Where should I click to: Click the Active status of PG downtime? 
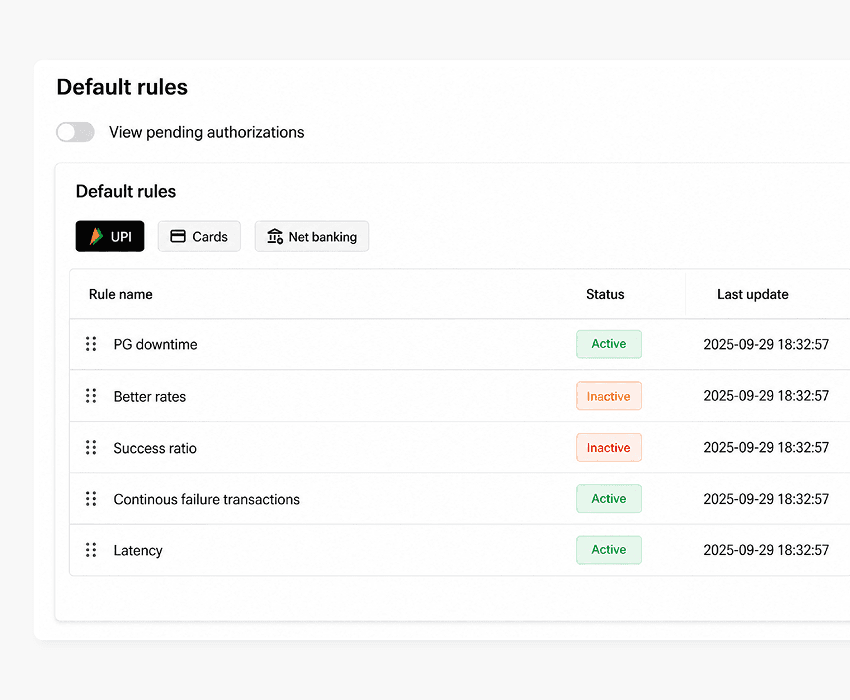pyautogui.click(x=609, y=344)
